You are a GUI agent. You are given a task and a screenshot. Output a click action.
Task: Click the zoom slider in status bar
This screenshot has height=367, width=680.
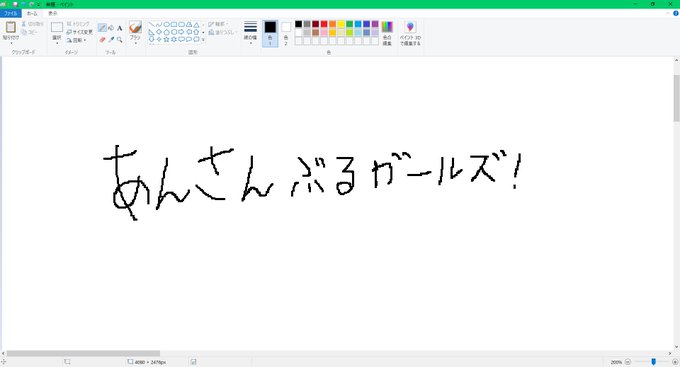click(653, 362)
